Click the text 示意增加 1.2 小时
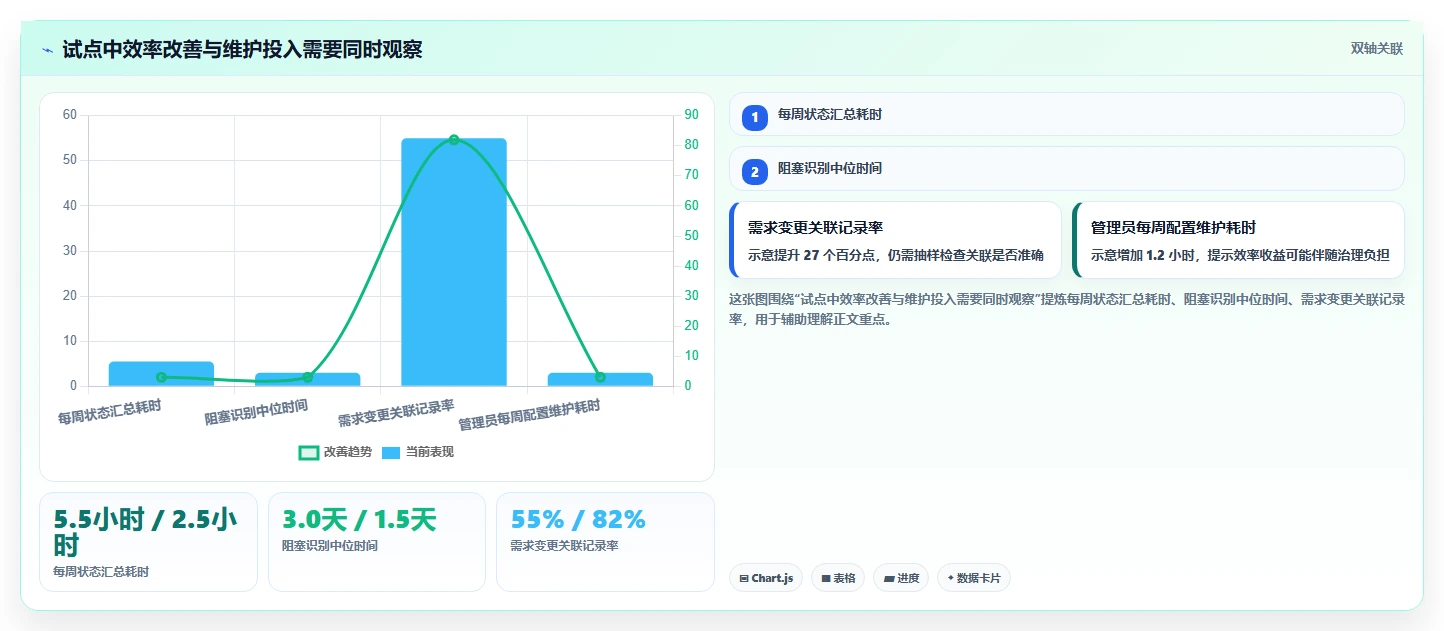The width and height of the screenshot is (1444, 631). click(x=1145, y=255)
